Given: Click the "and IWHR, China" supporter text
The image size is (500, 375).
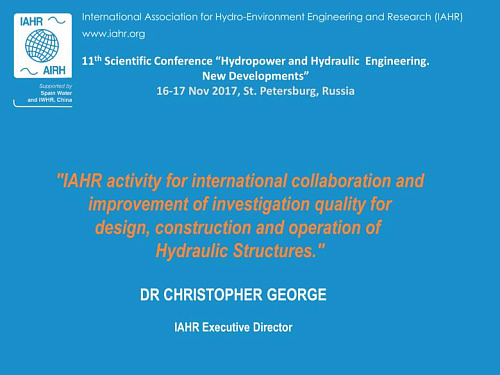Looking at the screenshot, I should click(50, 100).
